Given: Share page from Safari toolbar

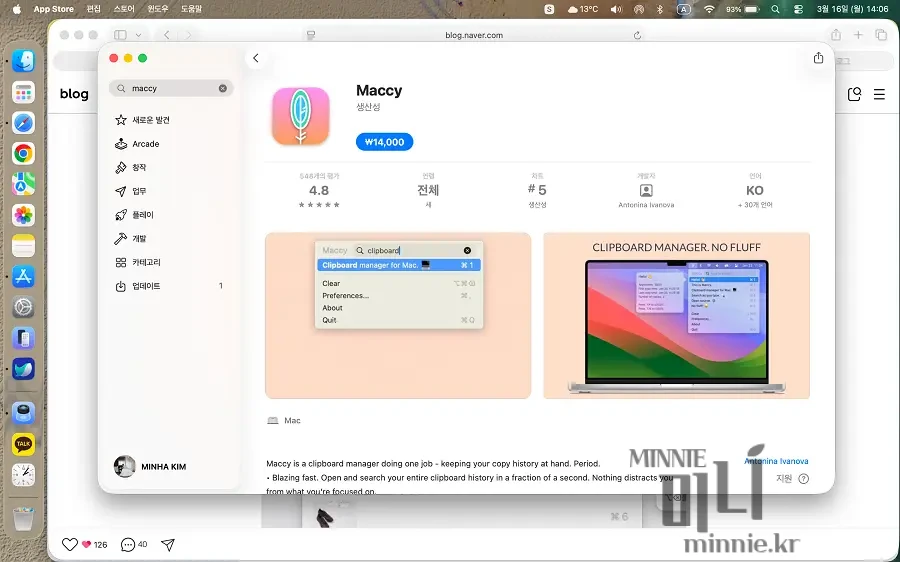Looking at the screenshot, I should (x=836, y=35).
